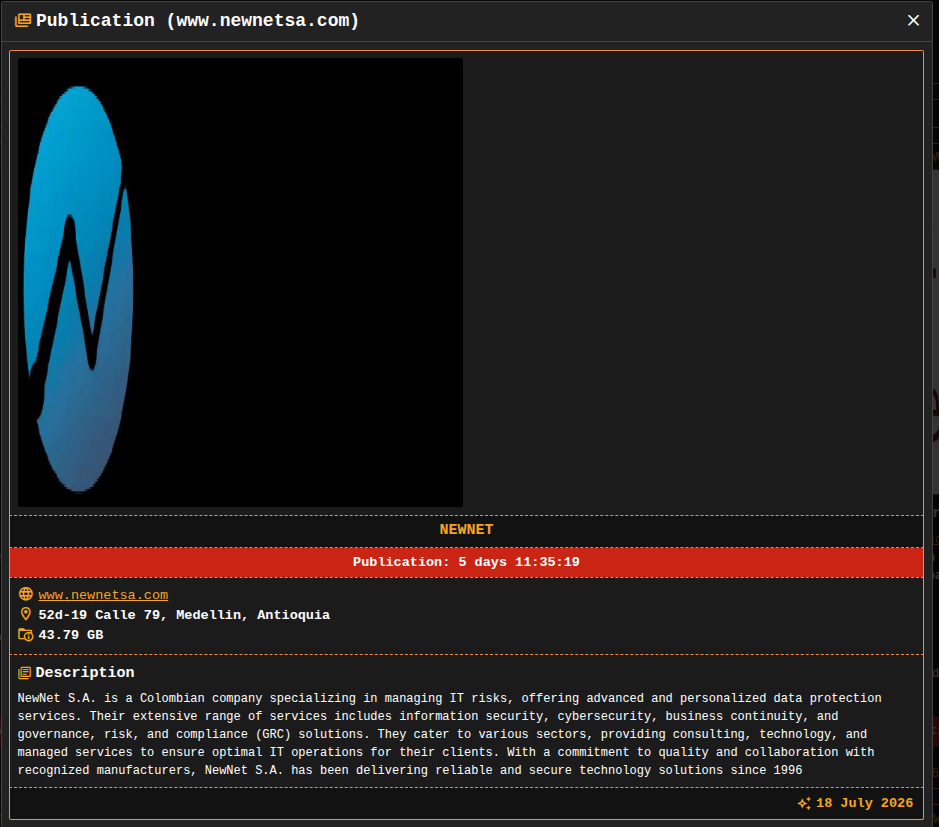Click the NewNet S.A. description paragraph

tap(449, 734)
